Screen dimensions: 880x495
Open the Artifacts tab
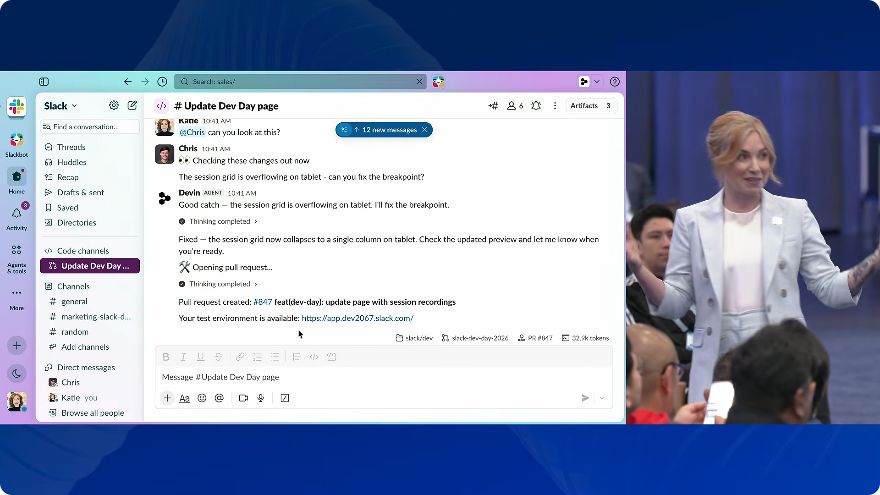(x=590, y=106)
